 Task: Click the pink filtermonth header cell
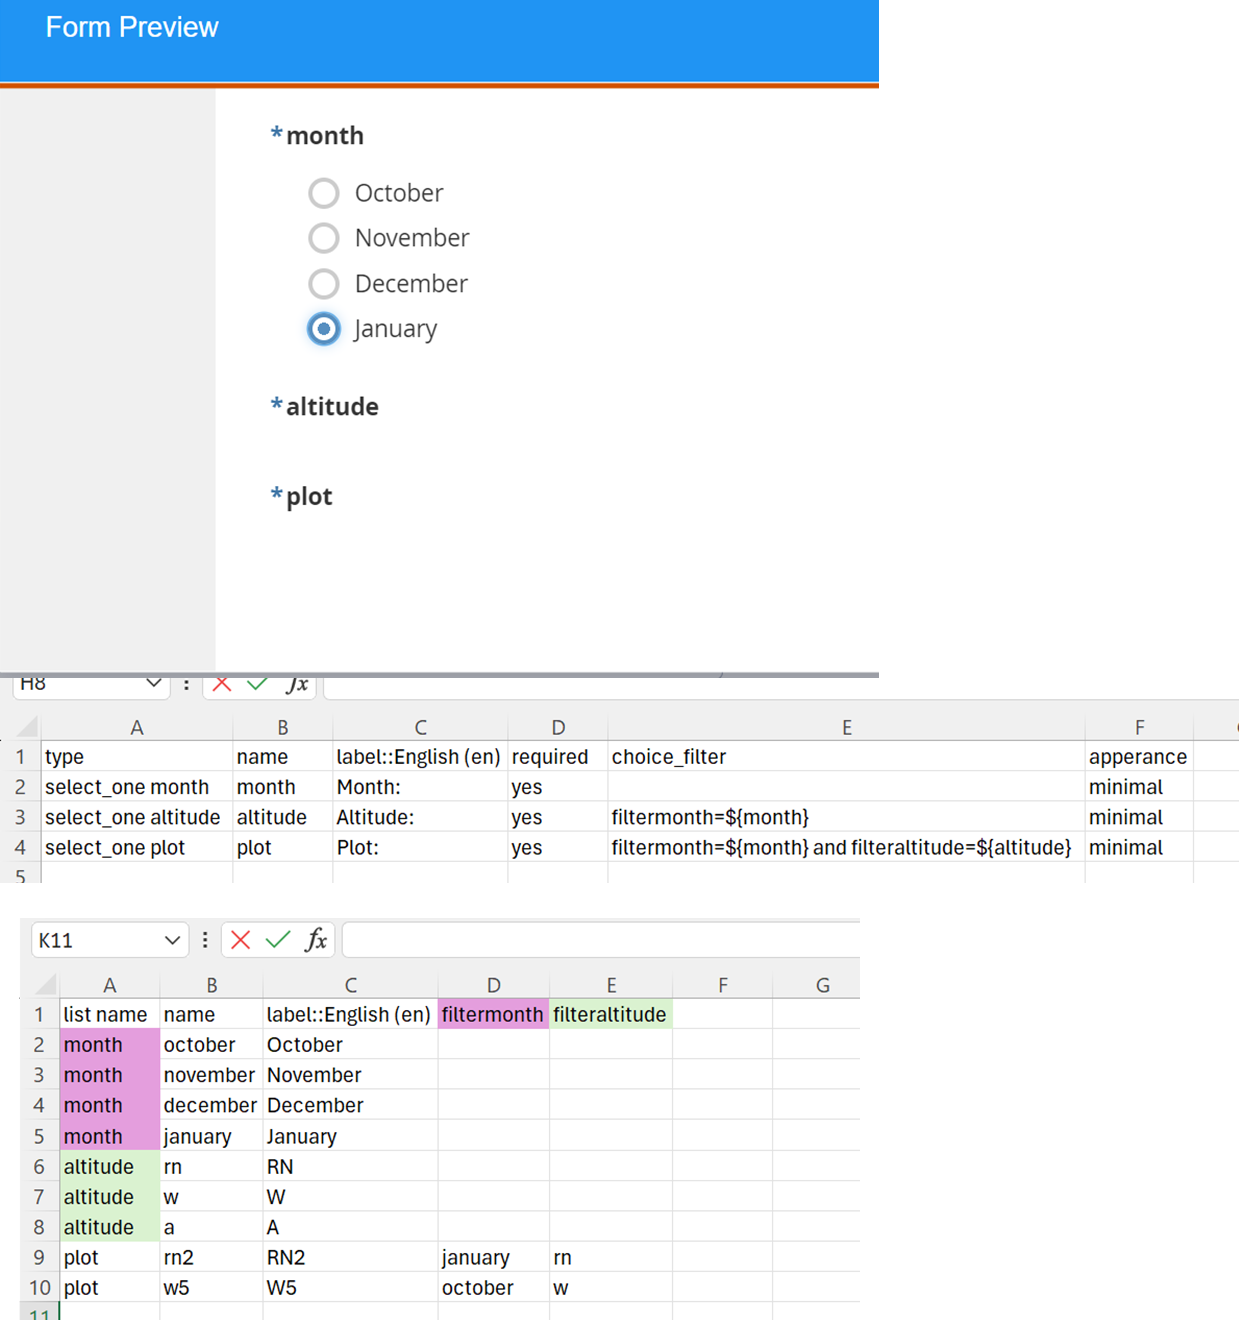coord(492,1014)
